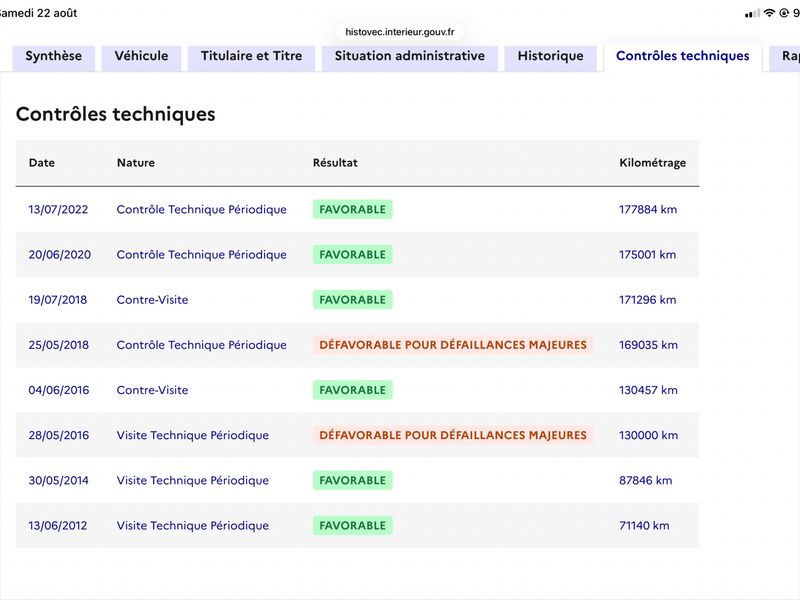This screenshot has height=600, width=800.
Task: Select the date 13/07/2022
Action: [x=58, y=210]
